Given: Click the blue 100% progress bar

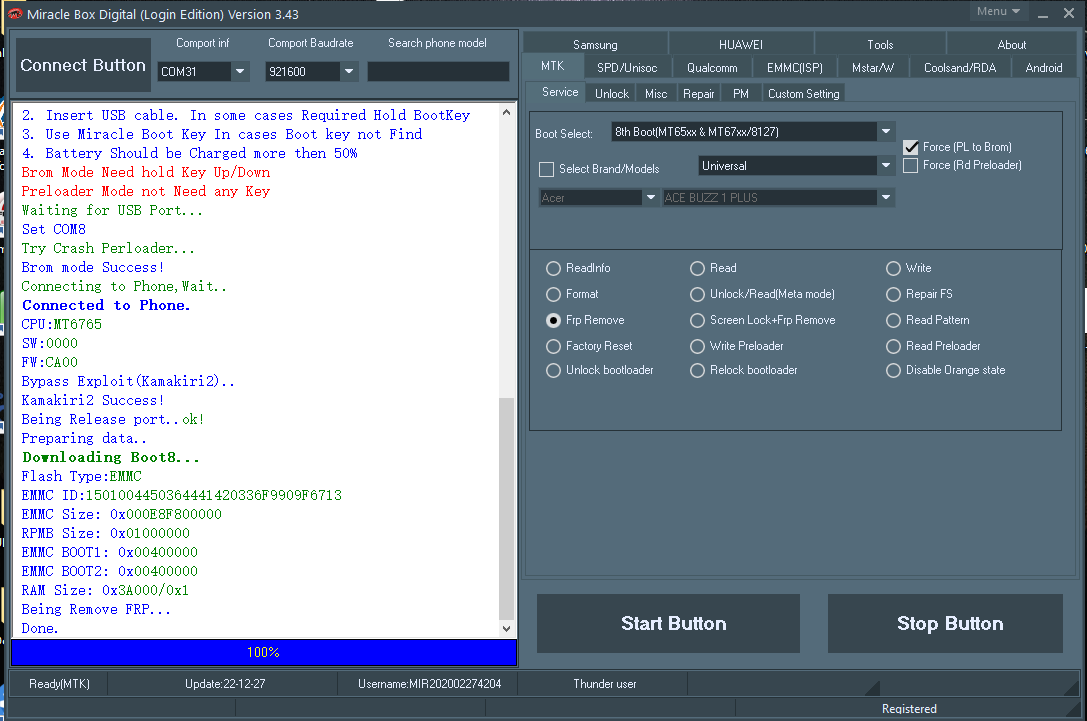Looking at the screenshot, I should [x=264, y=652].
